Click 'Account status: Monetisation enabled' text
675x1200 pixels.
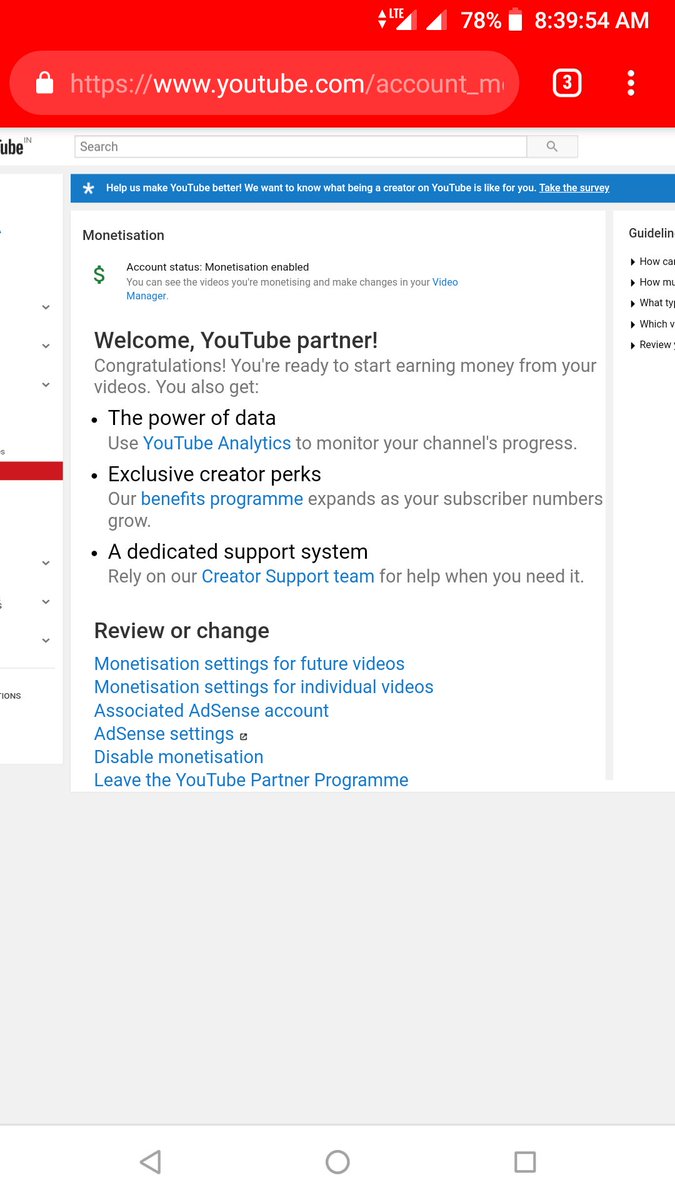click(x=217, y=267)
